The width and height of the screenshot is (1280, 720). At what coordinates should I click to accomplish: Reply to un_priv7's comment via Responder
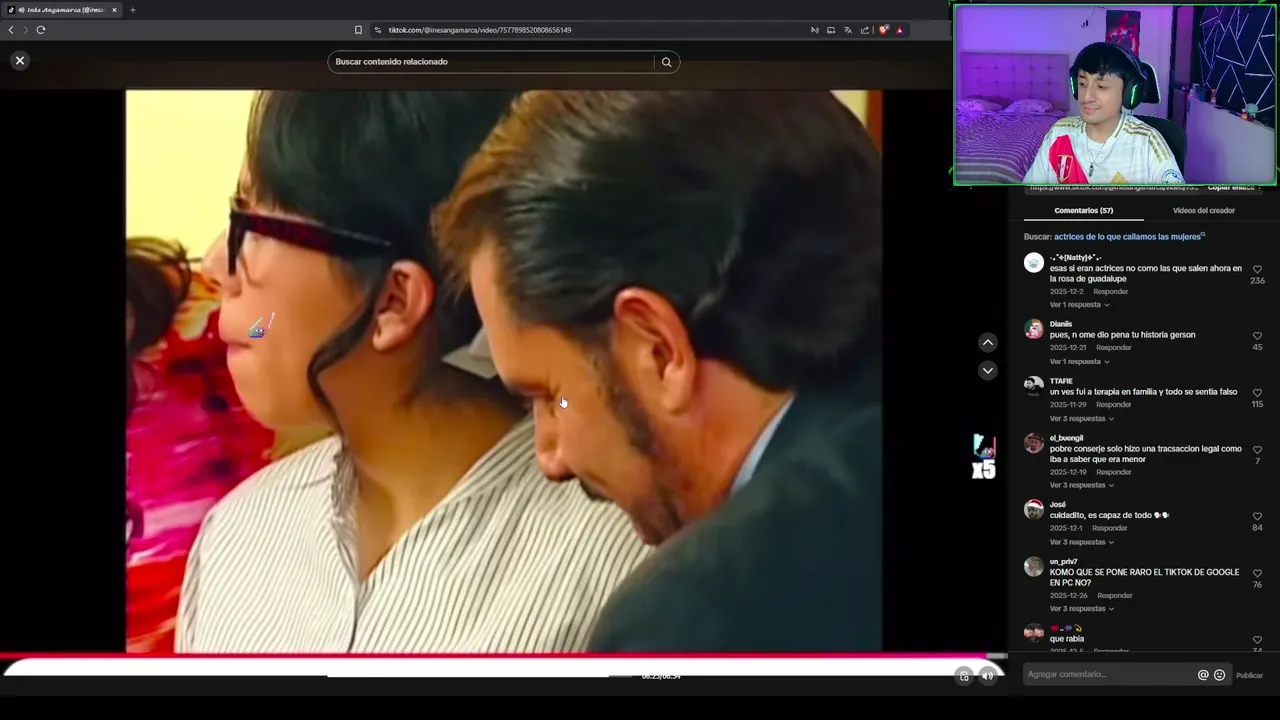click(x=1115, y=596)
